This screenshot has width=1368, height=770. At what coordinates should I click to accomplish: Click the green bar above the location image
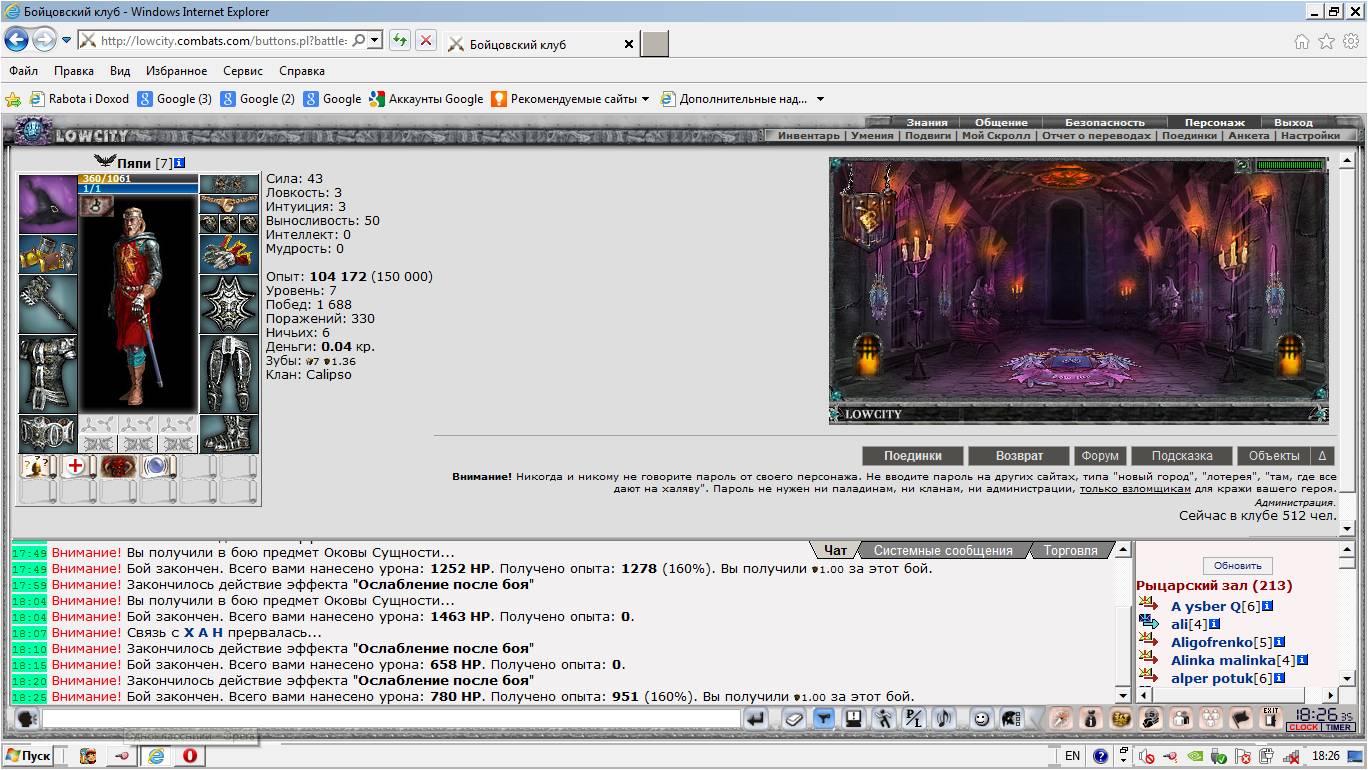(1290, 165)
